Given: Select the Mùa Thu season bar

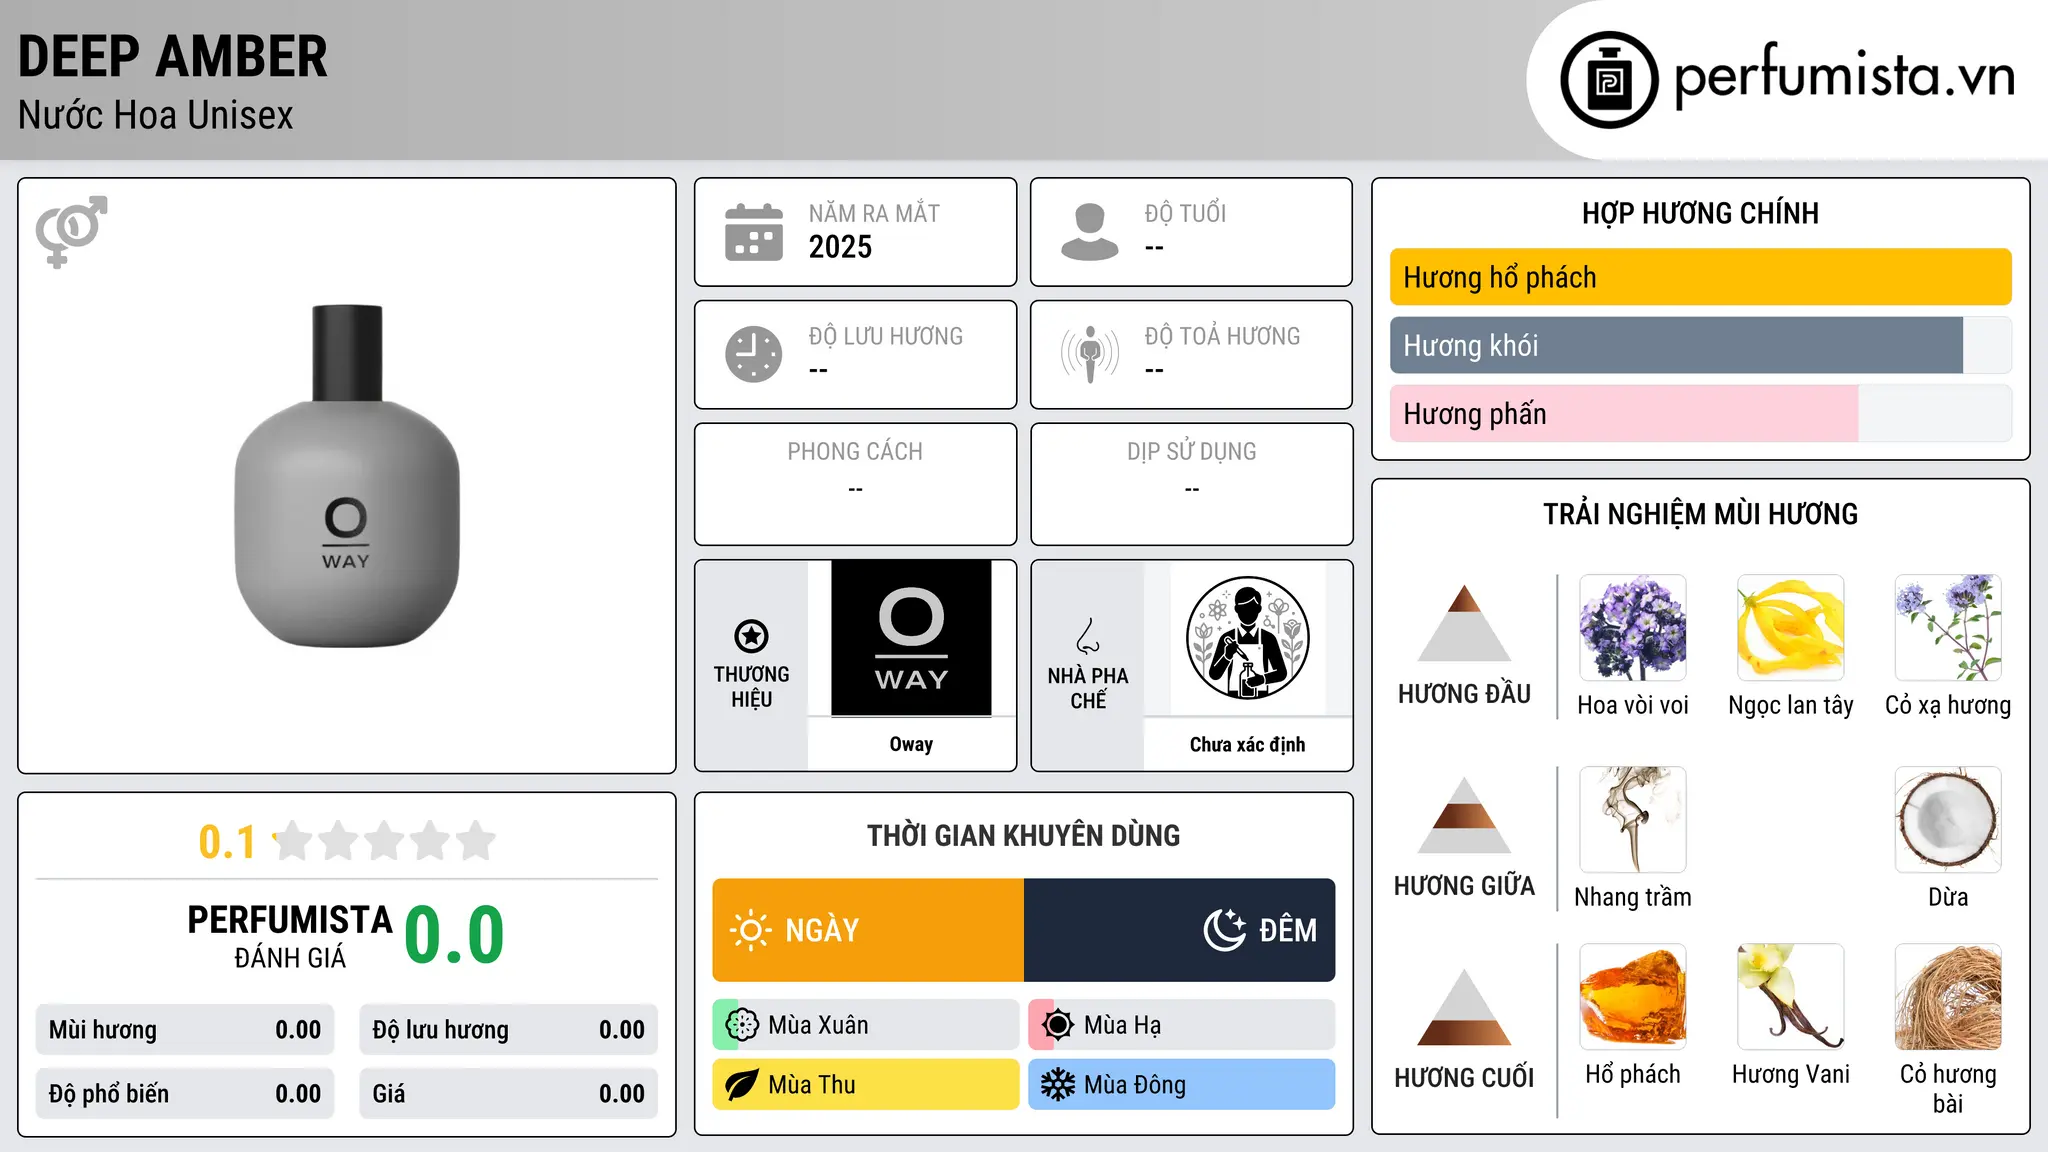Looking at the screenshot, I should (866, 1085).
